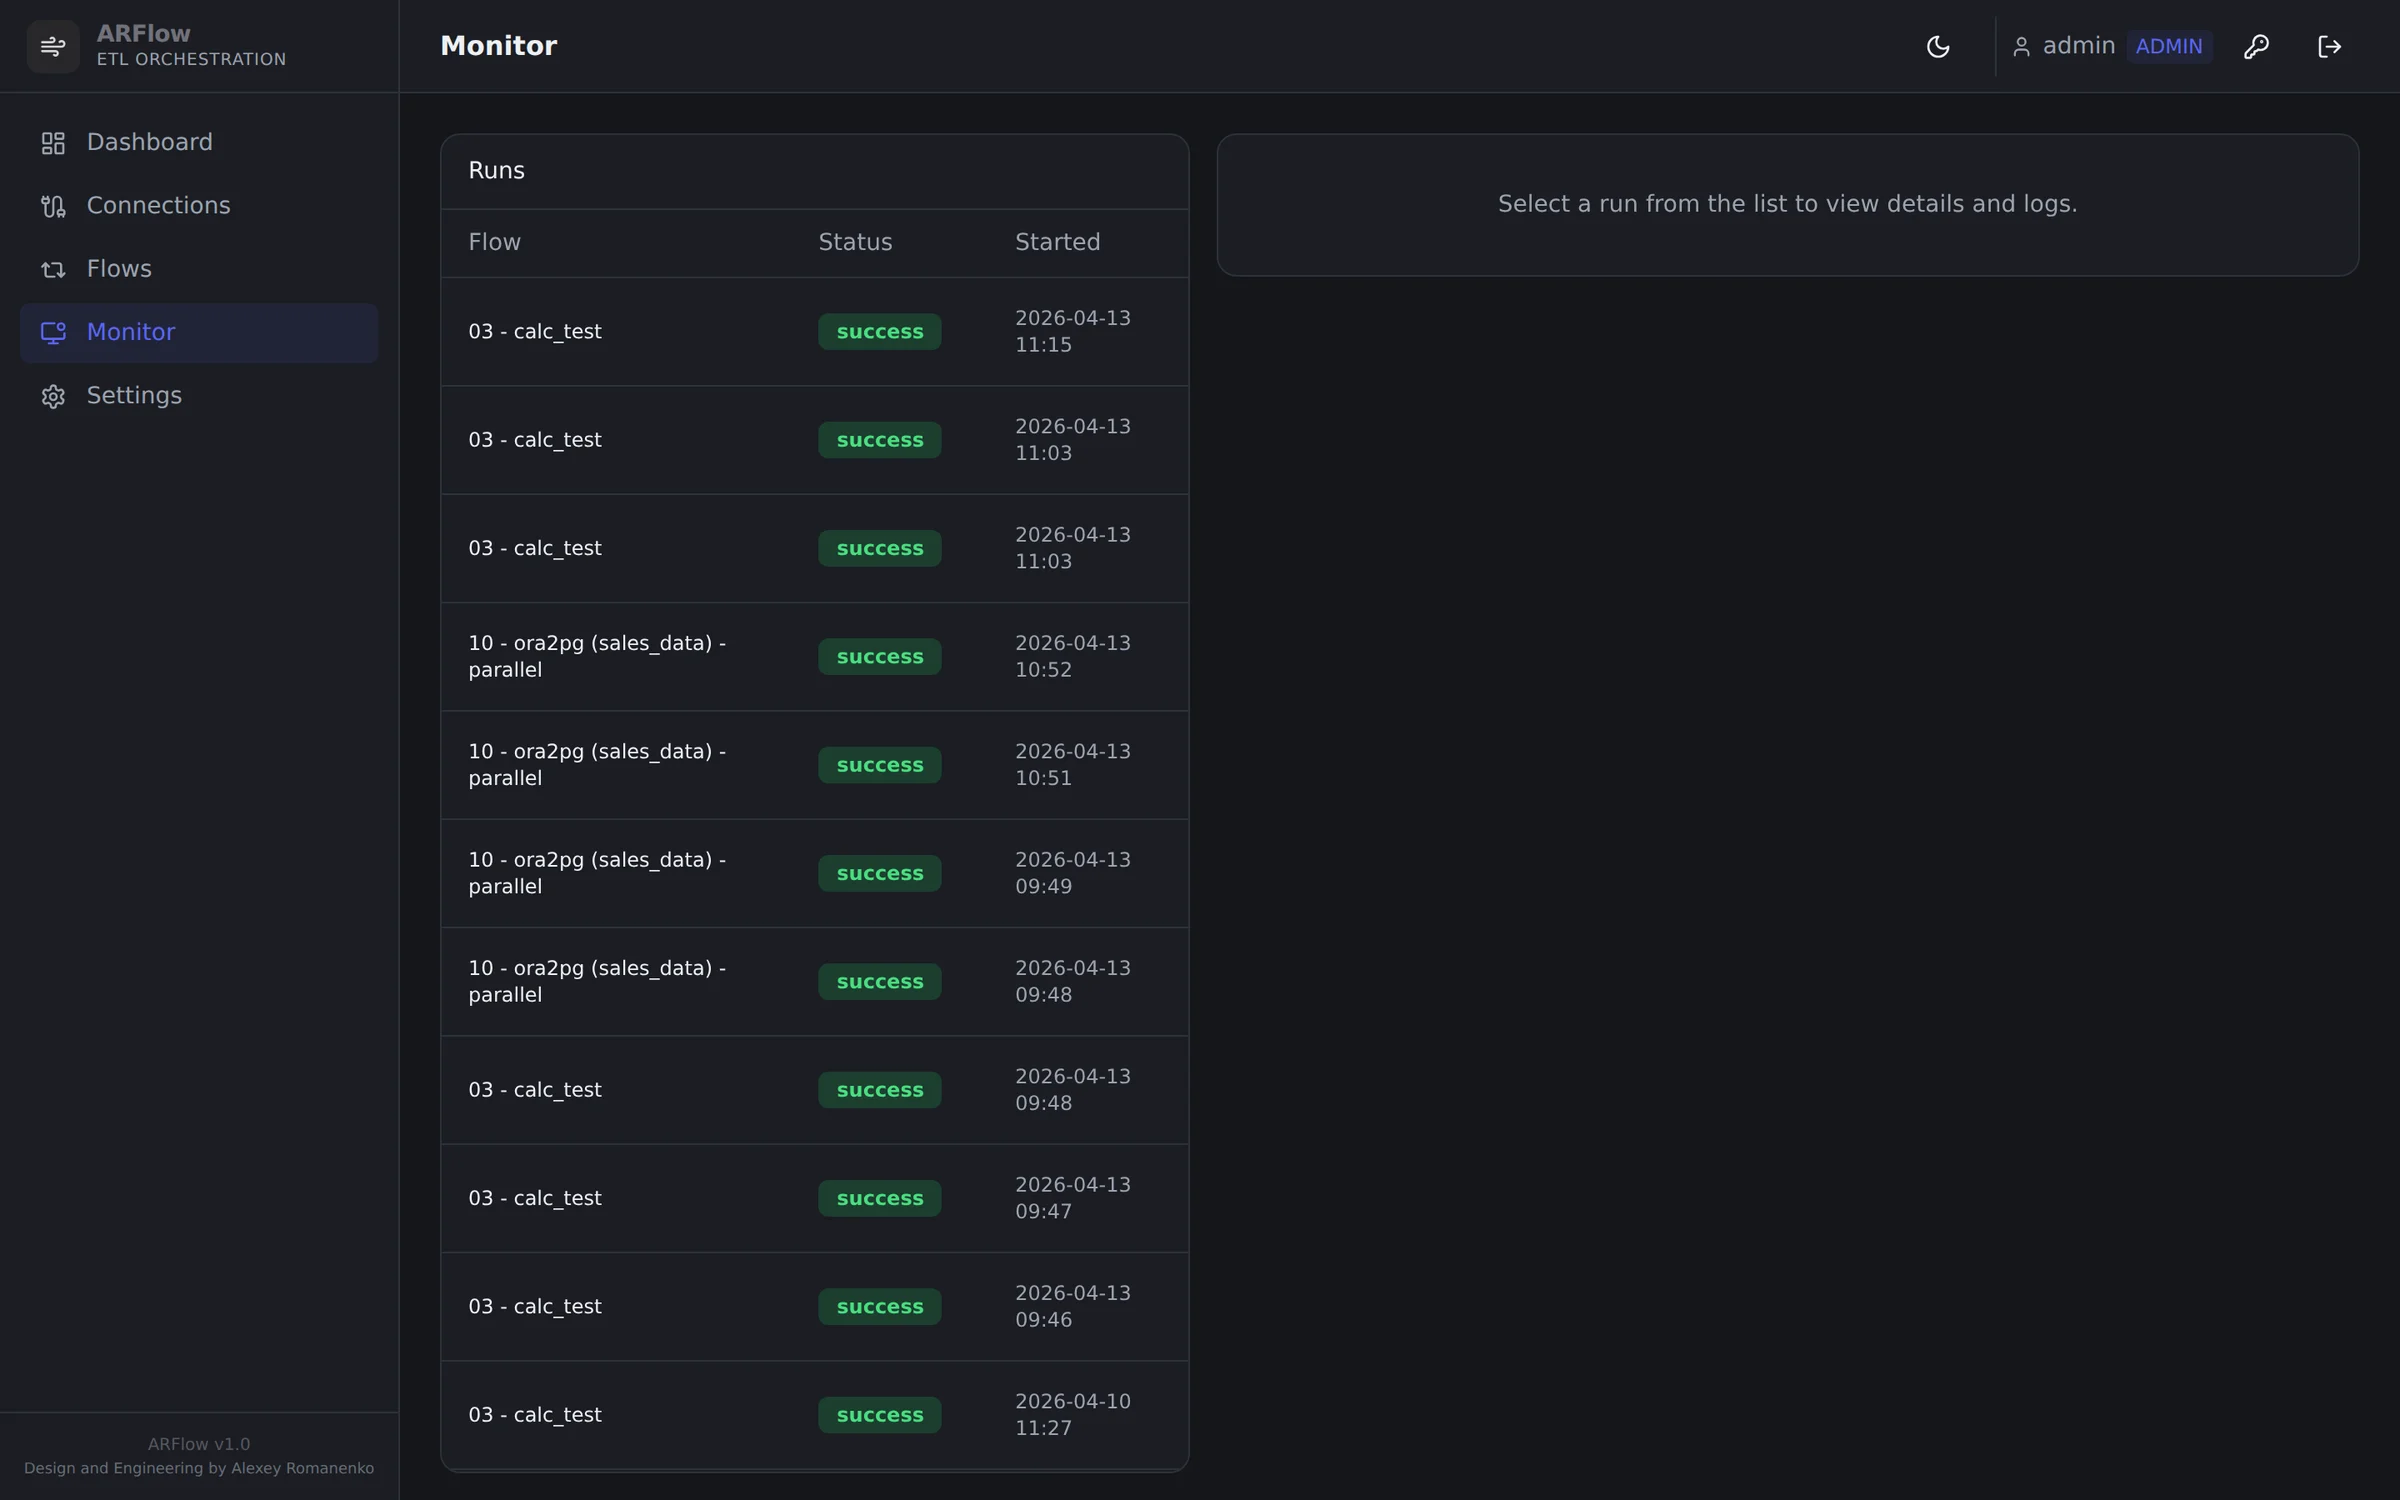Click the logout icon
Viewport: 2400px width, 1500px height.
point(2329,46)
